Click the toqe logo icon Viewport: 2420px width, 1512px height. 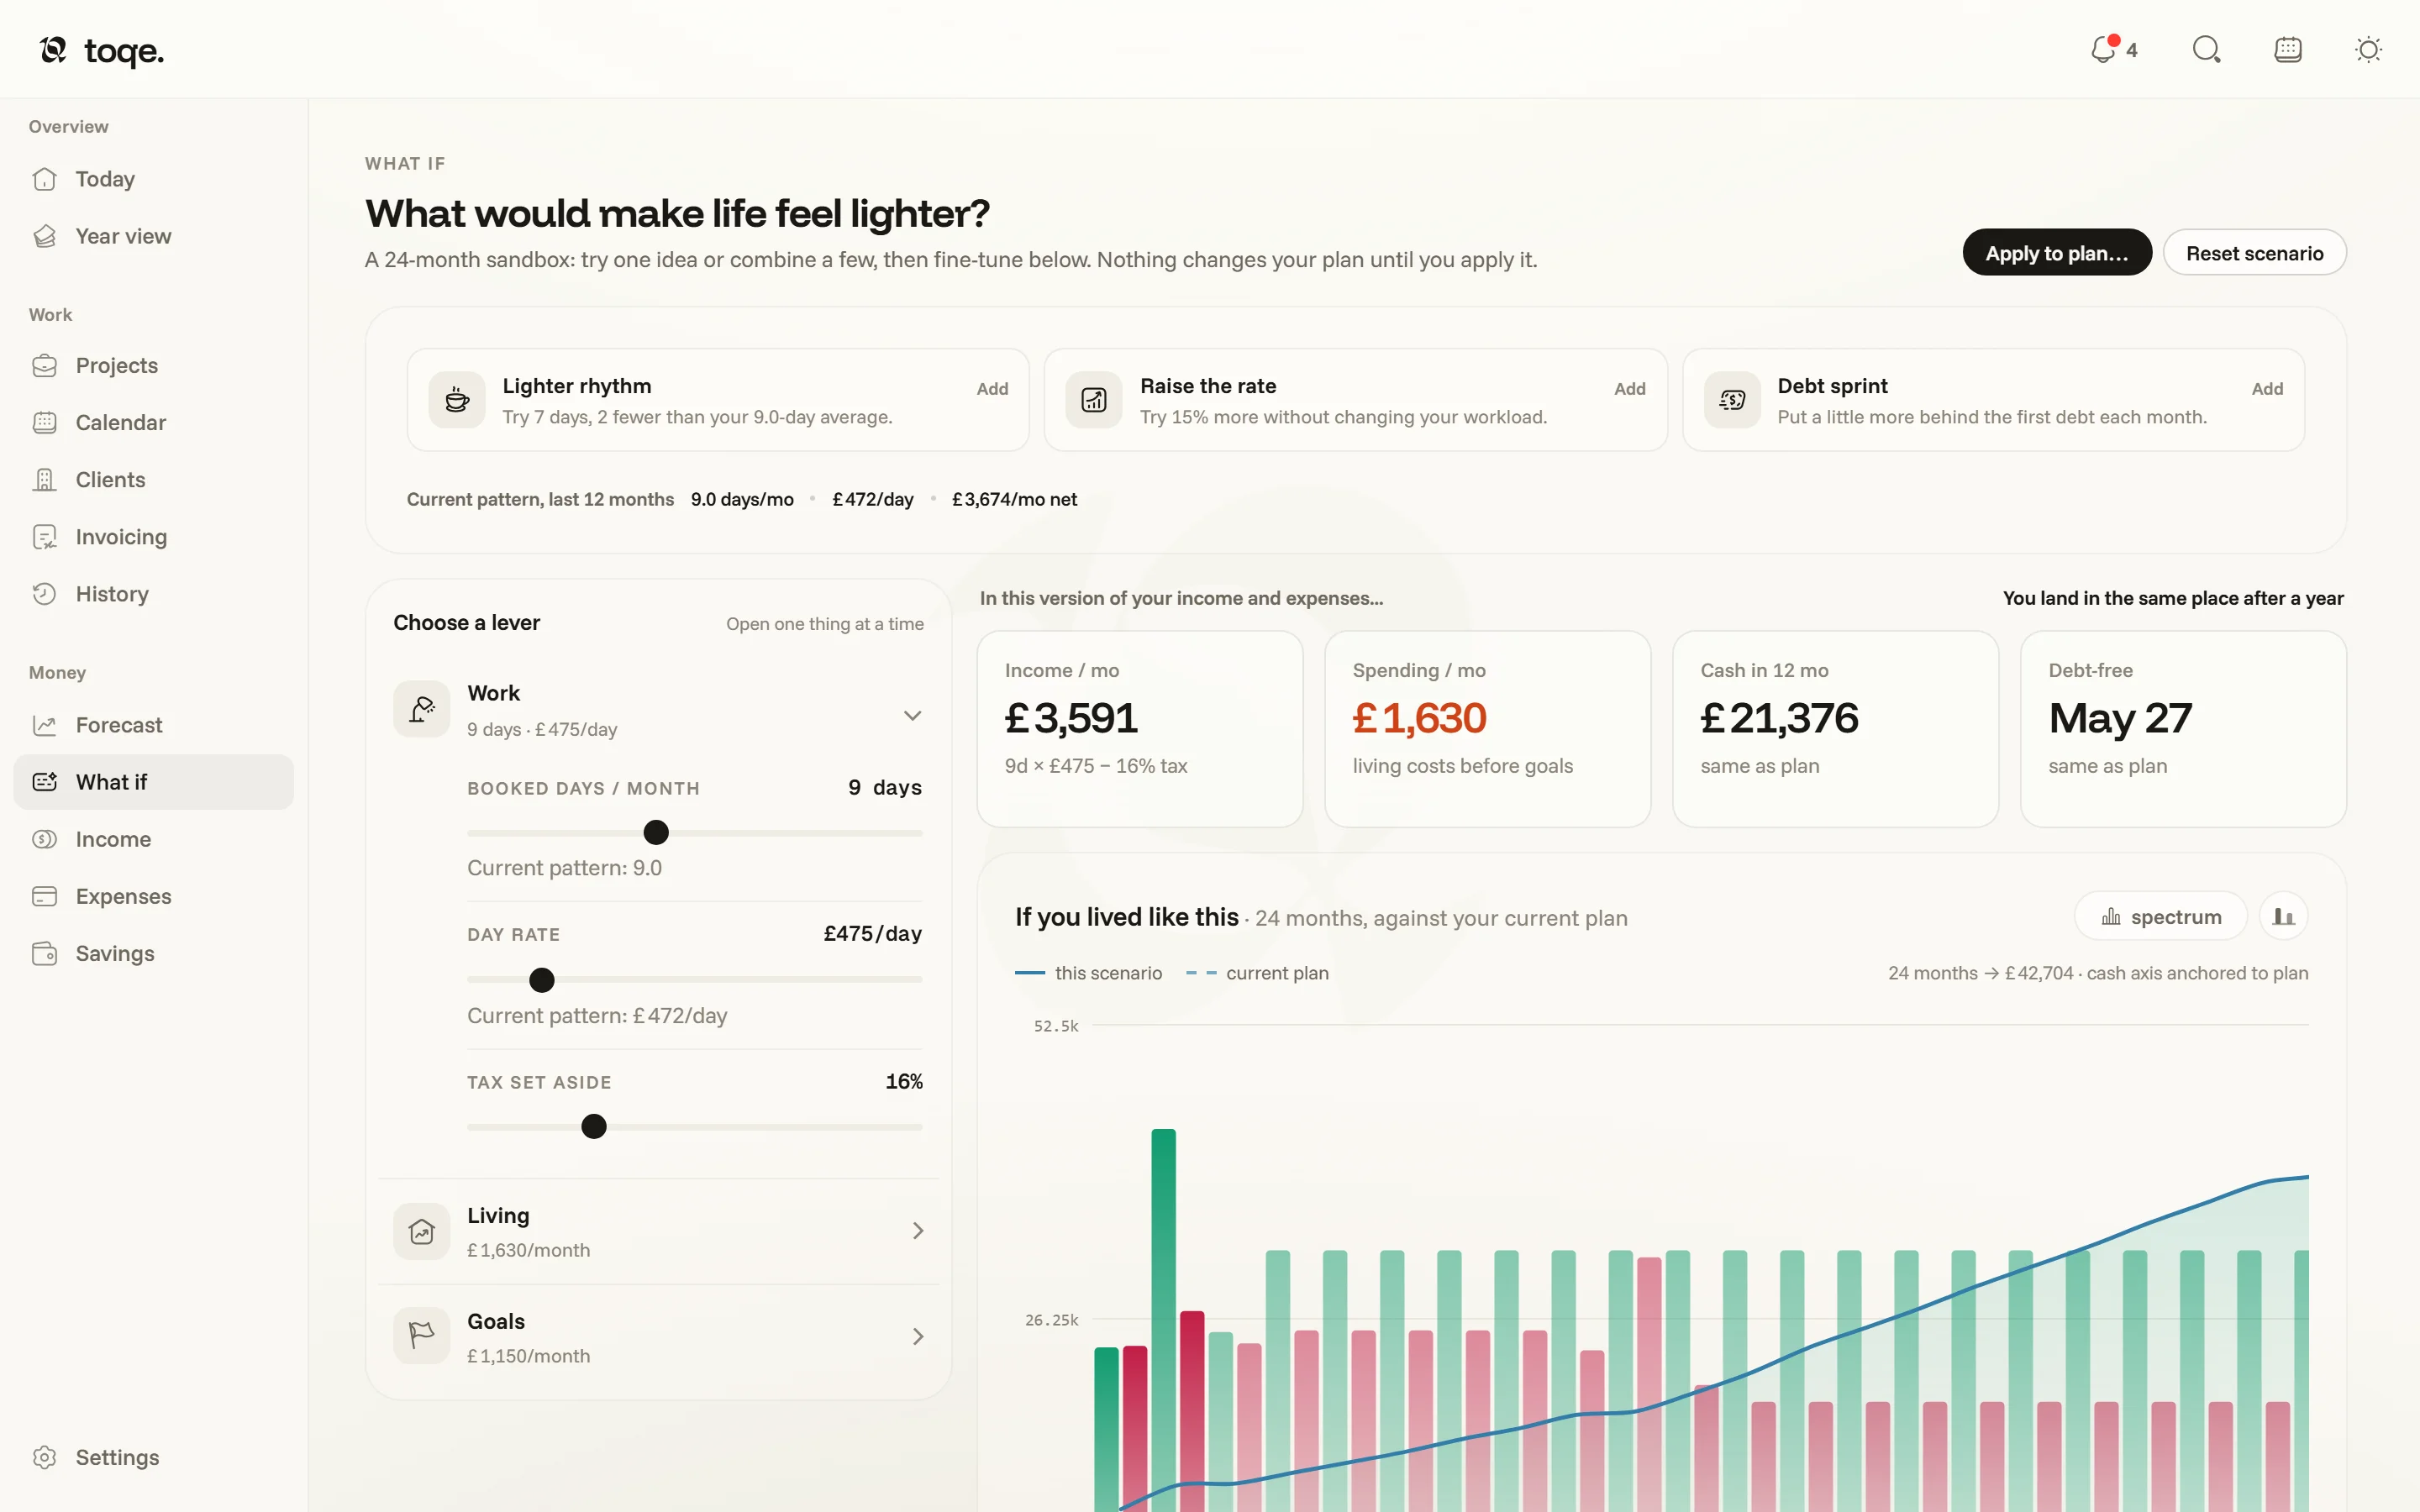coord(53,49)
